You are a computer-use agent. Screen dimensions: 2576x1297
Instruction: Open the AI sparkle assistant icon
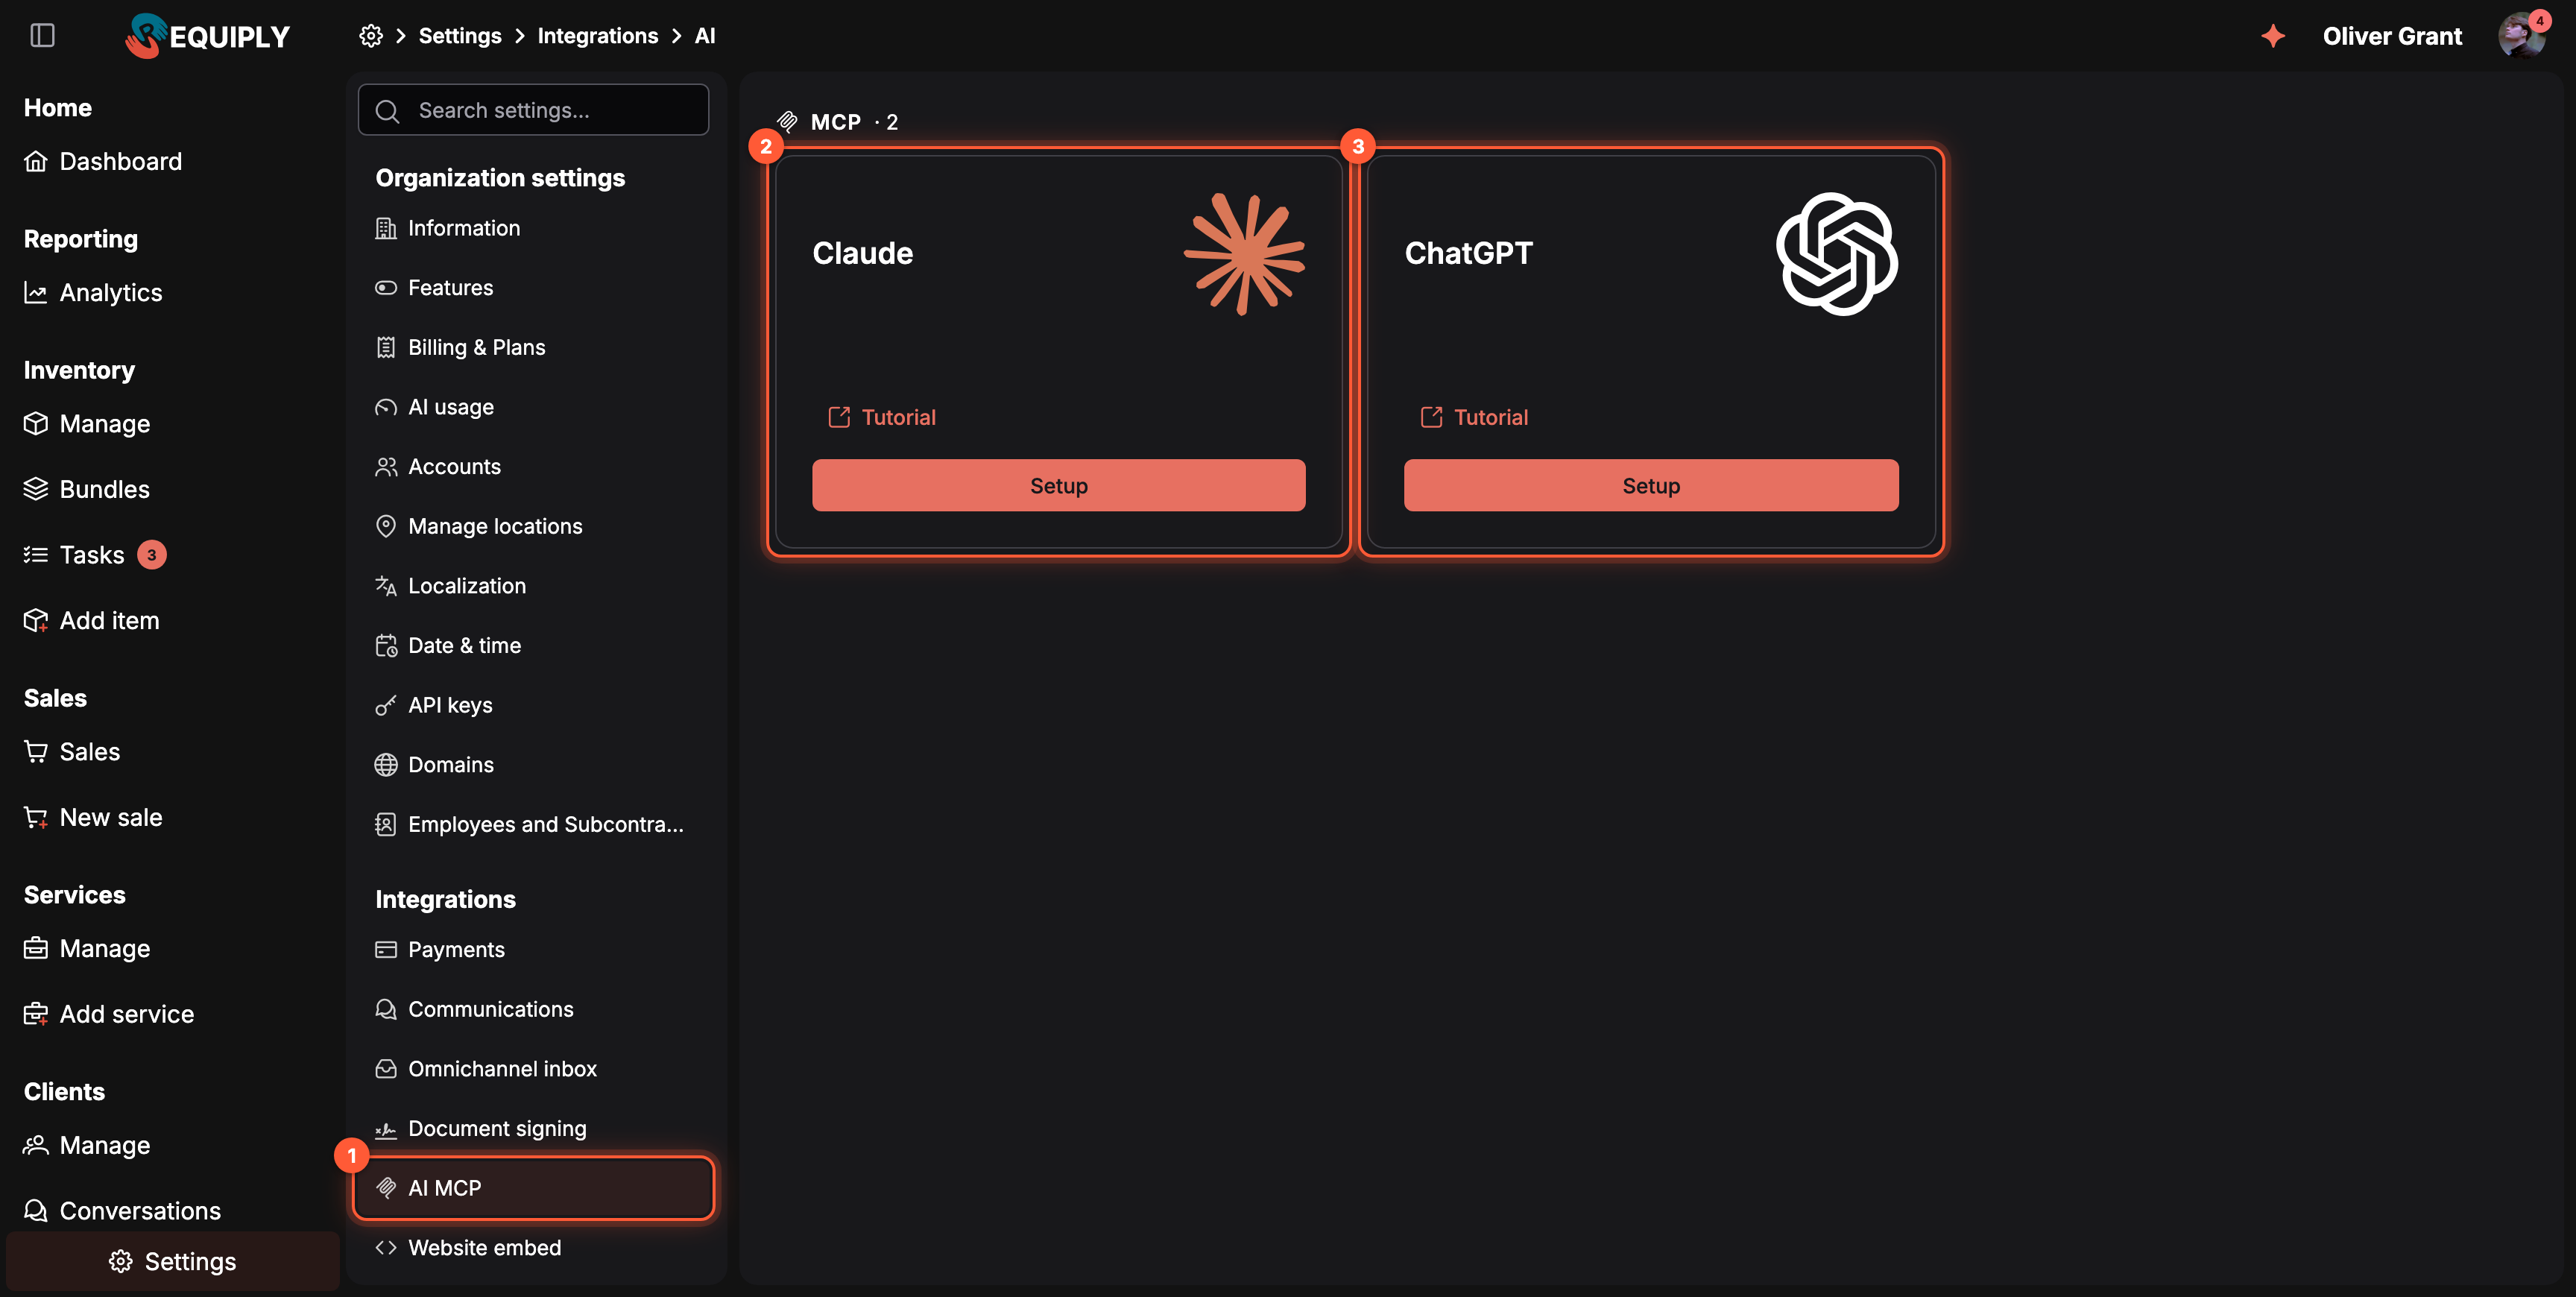click(x=2273, y=36)
